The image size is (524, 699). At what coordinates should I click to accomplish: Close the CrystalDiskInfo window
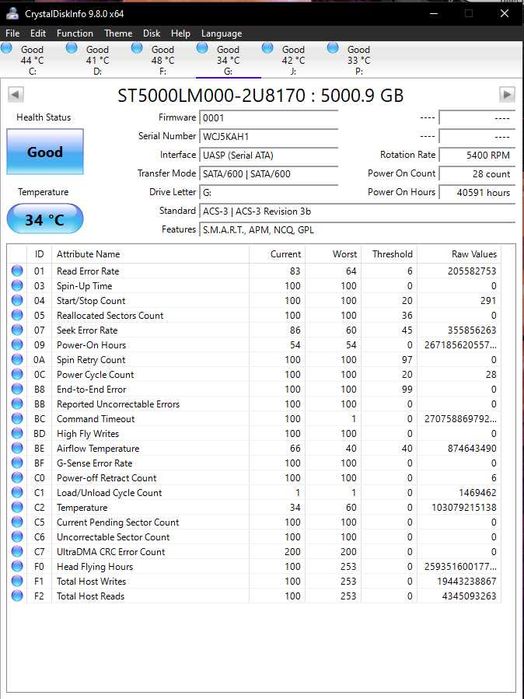tap(504, 13)
